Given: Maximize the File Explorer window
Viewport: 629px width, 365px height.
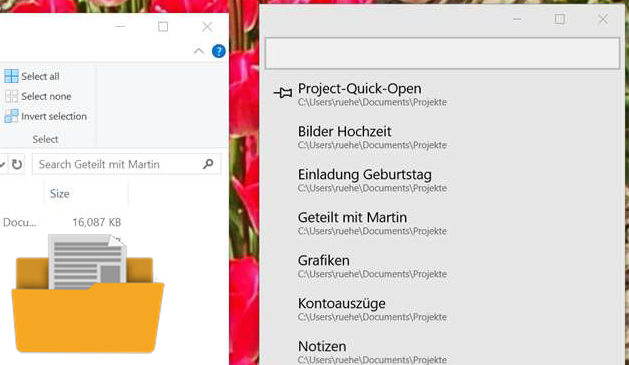Looking at the screenshot, I should click(x=163, y=27).
